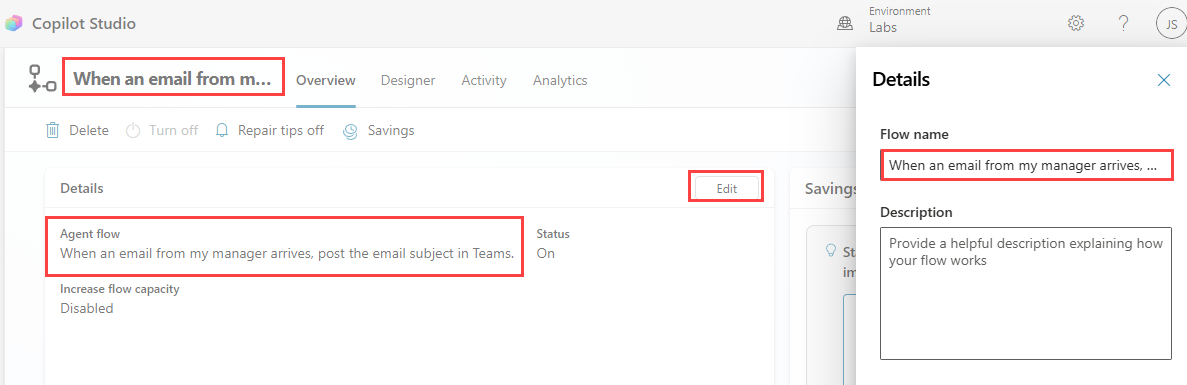1187x385 pixels.
Task: Click the Turn off toolbar label
Action: coord(173,130)
